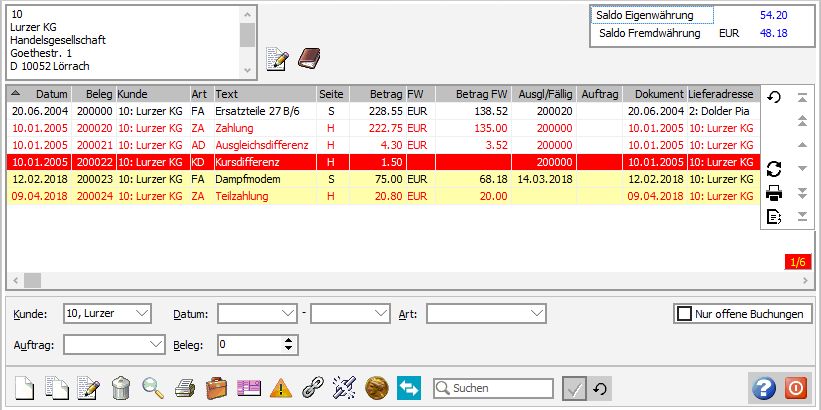
Task: Click the trash can delete icon
Action: 120,388
